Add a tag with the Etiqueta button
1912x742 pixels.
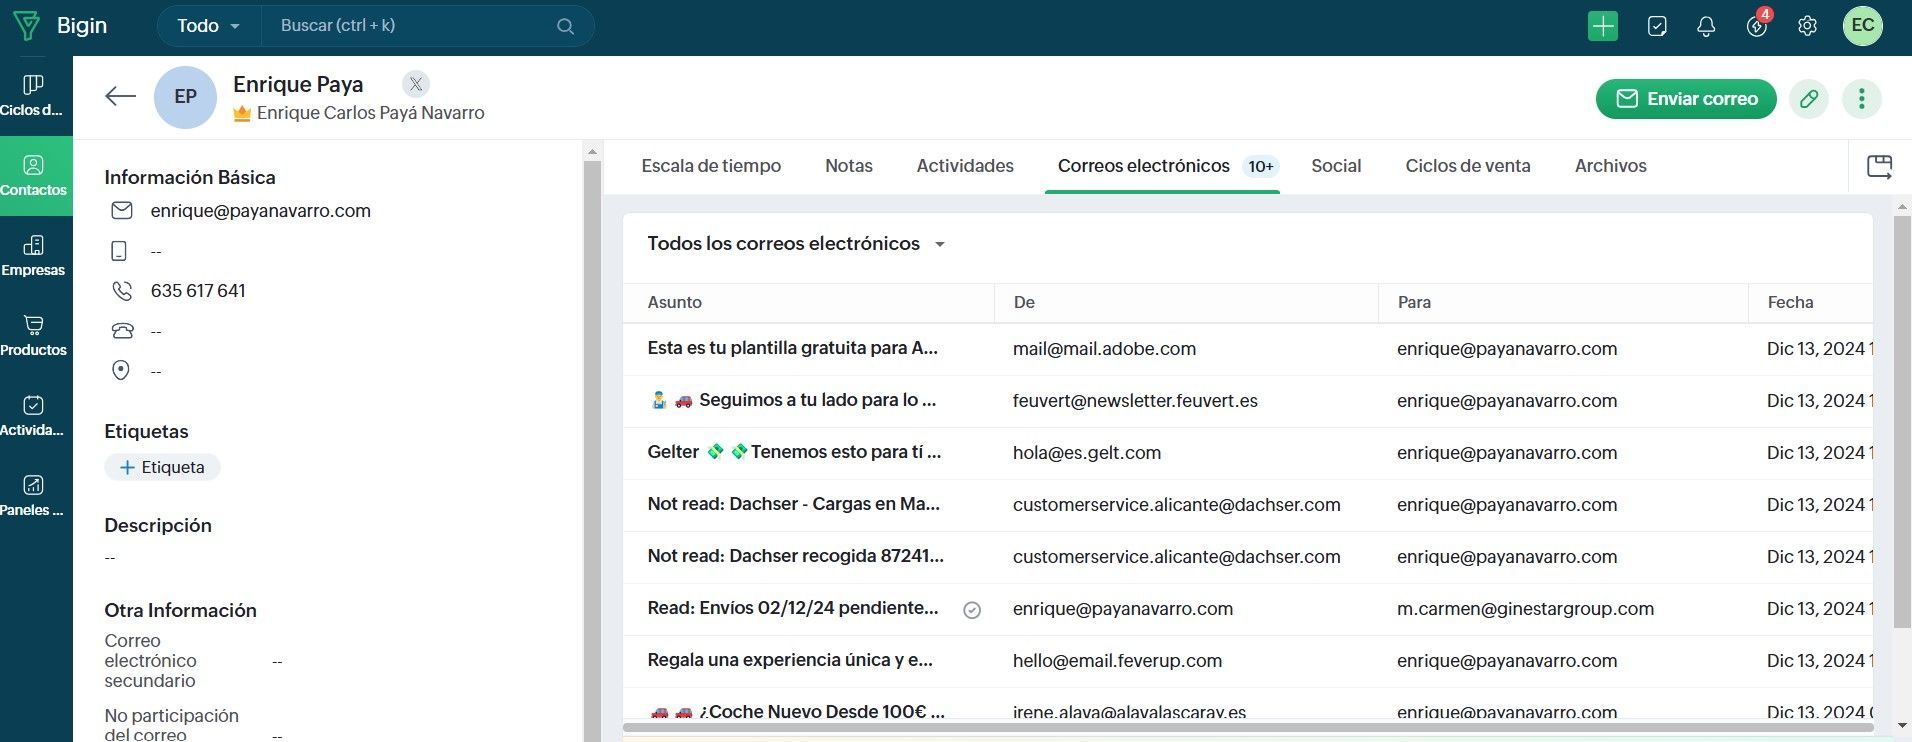[162, 467]
